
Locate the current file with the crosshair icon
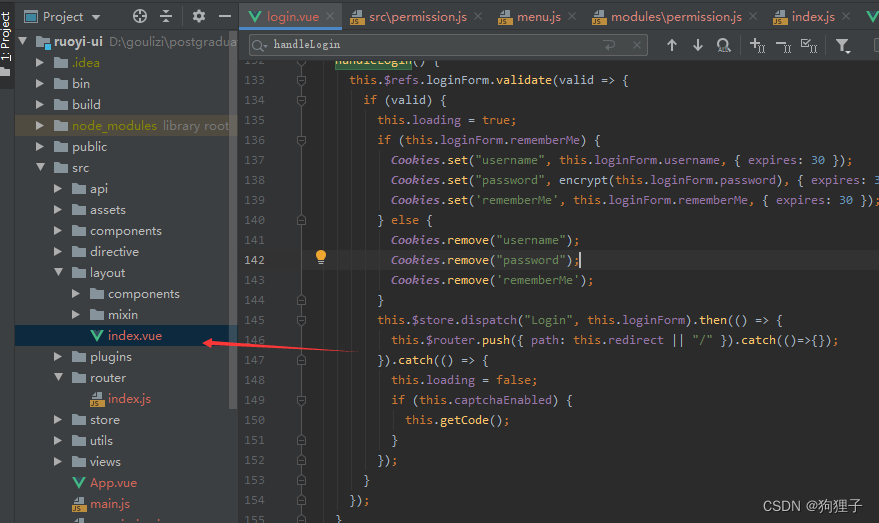pos(140,16)
